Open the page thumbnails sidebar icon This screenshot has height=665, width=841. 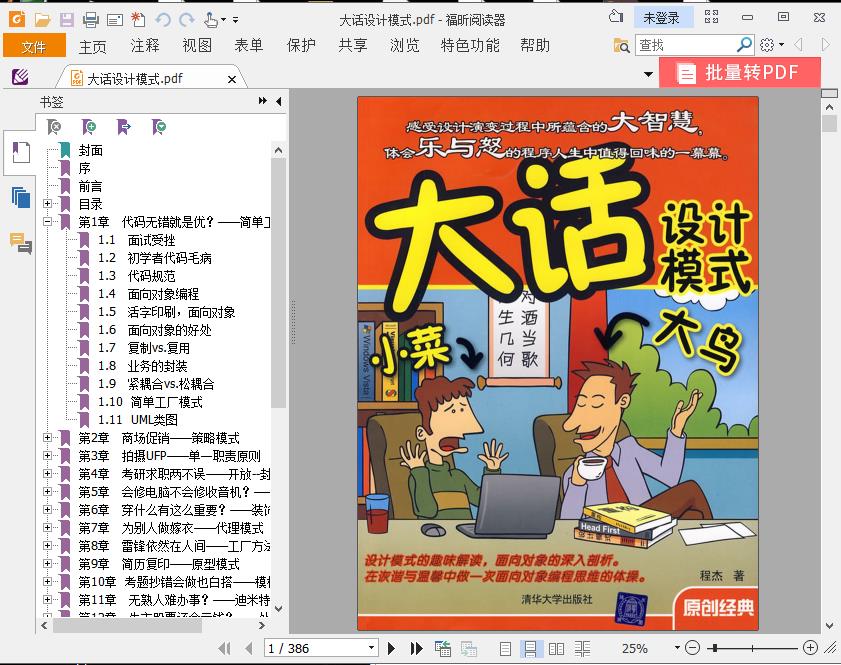(x=21, y=197)
